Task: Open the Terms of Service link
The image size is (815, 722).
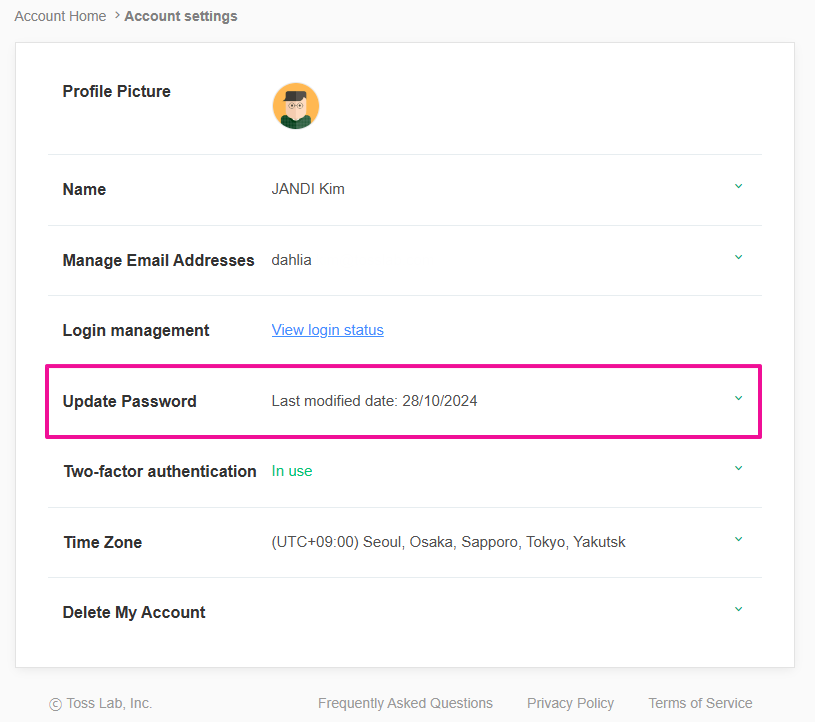Action: pos(700,703)
